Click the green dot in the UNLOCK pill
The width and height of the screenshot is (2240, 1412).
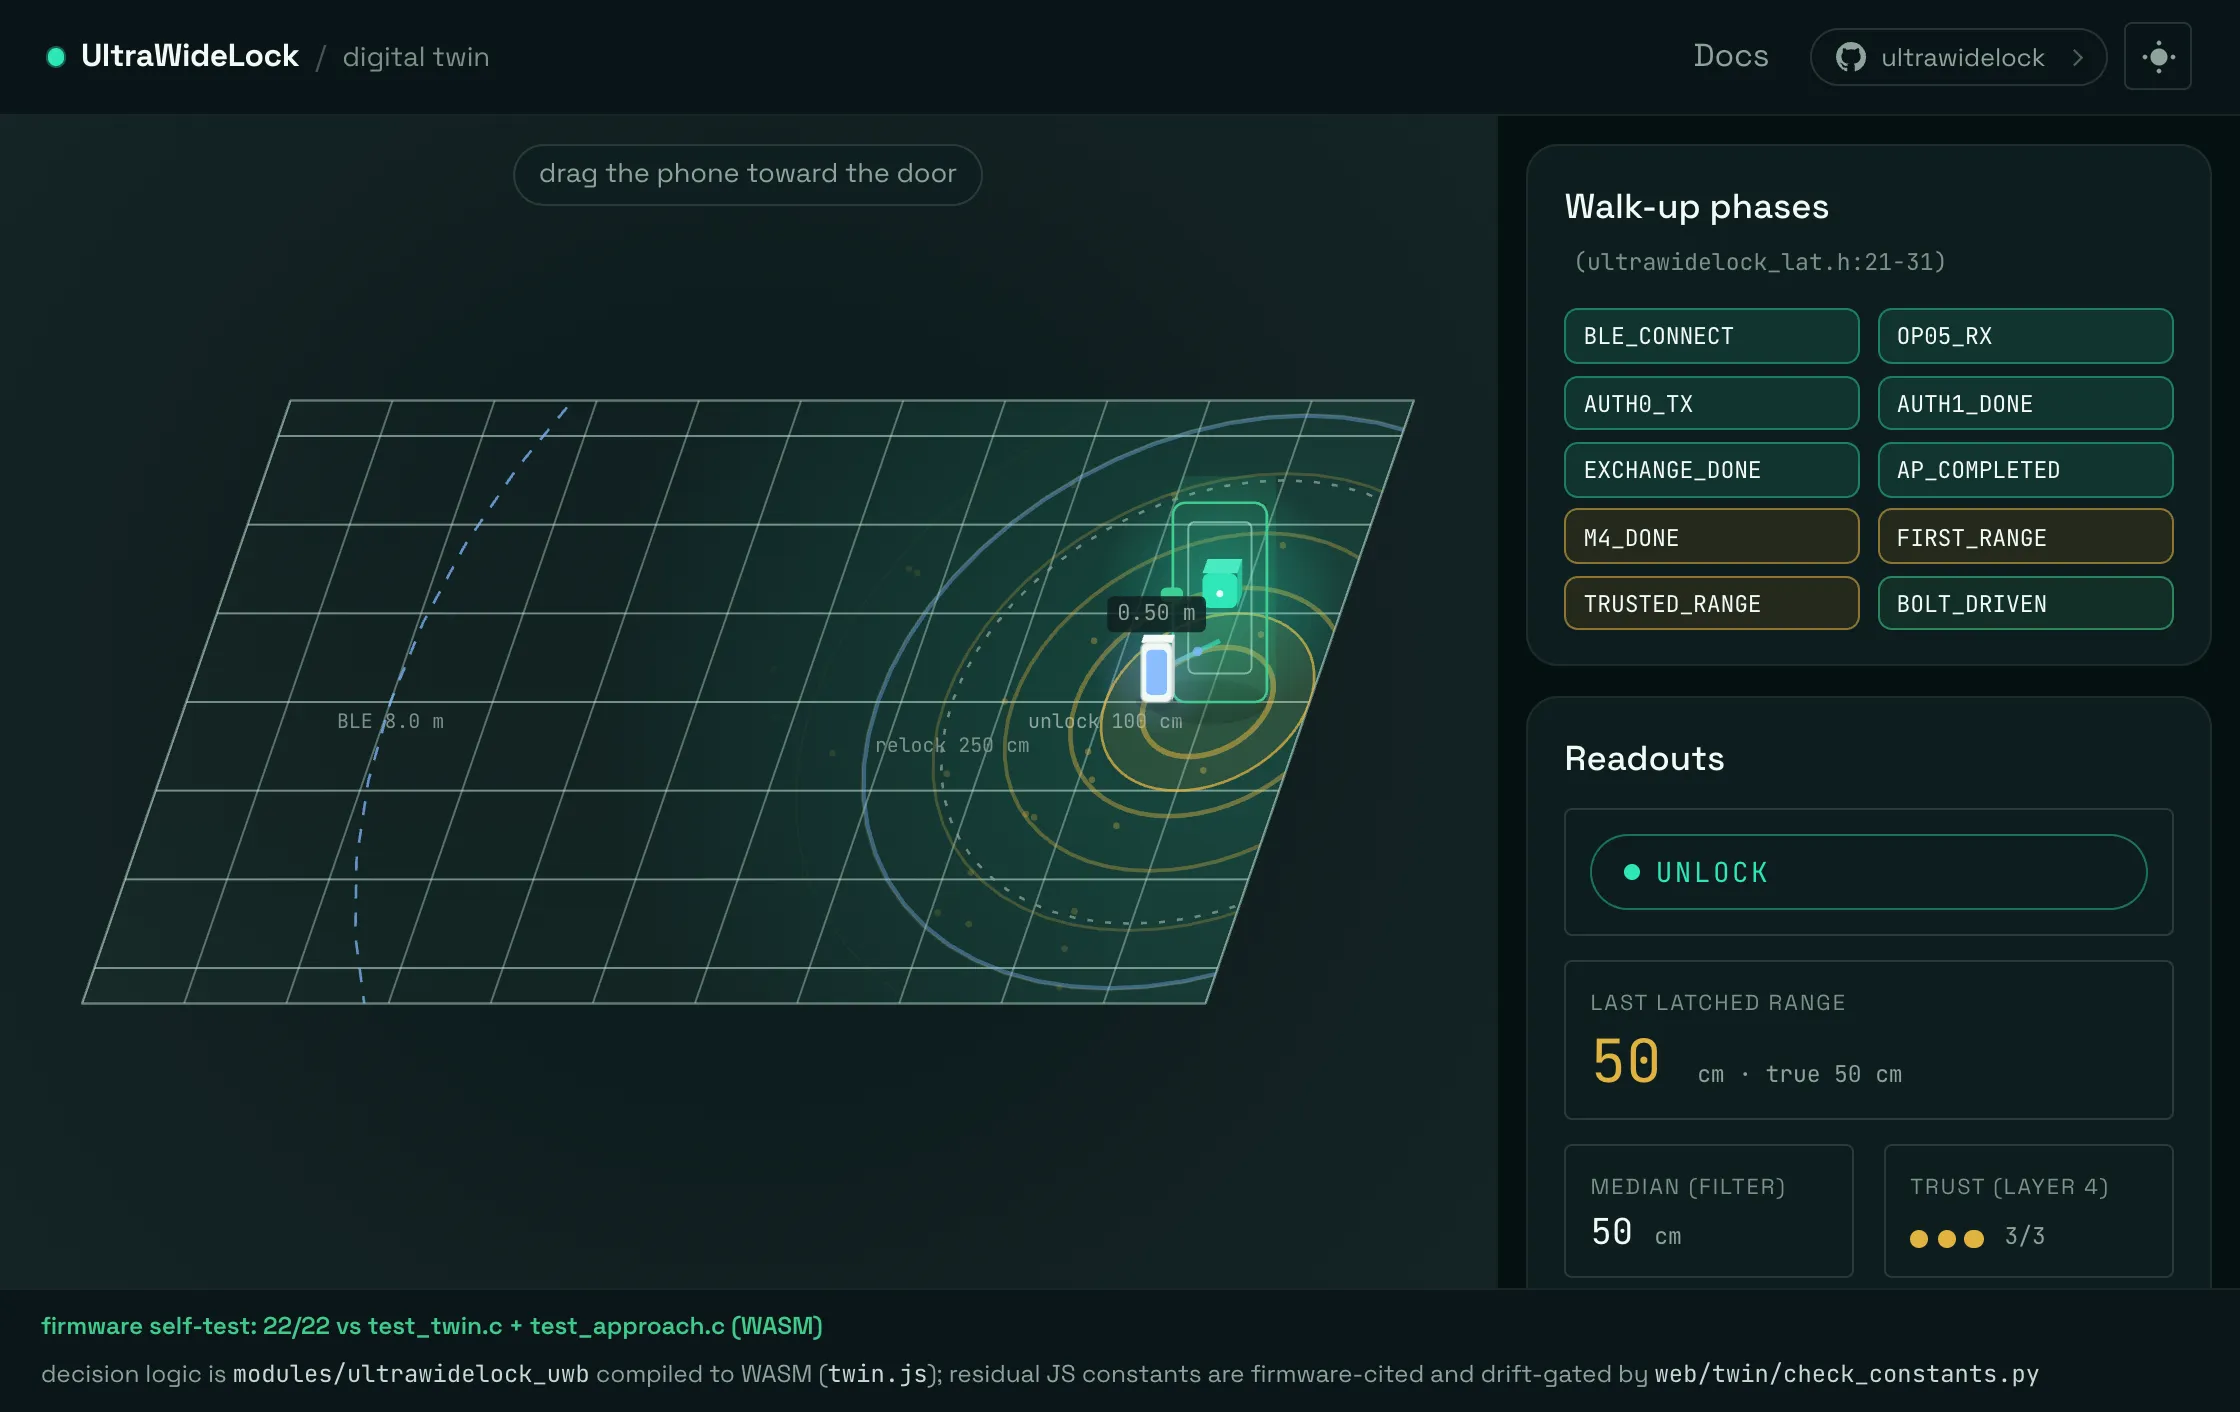point(1632,872)
